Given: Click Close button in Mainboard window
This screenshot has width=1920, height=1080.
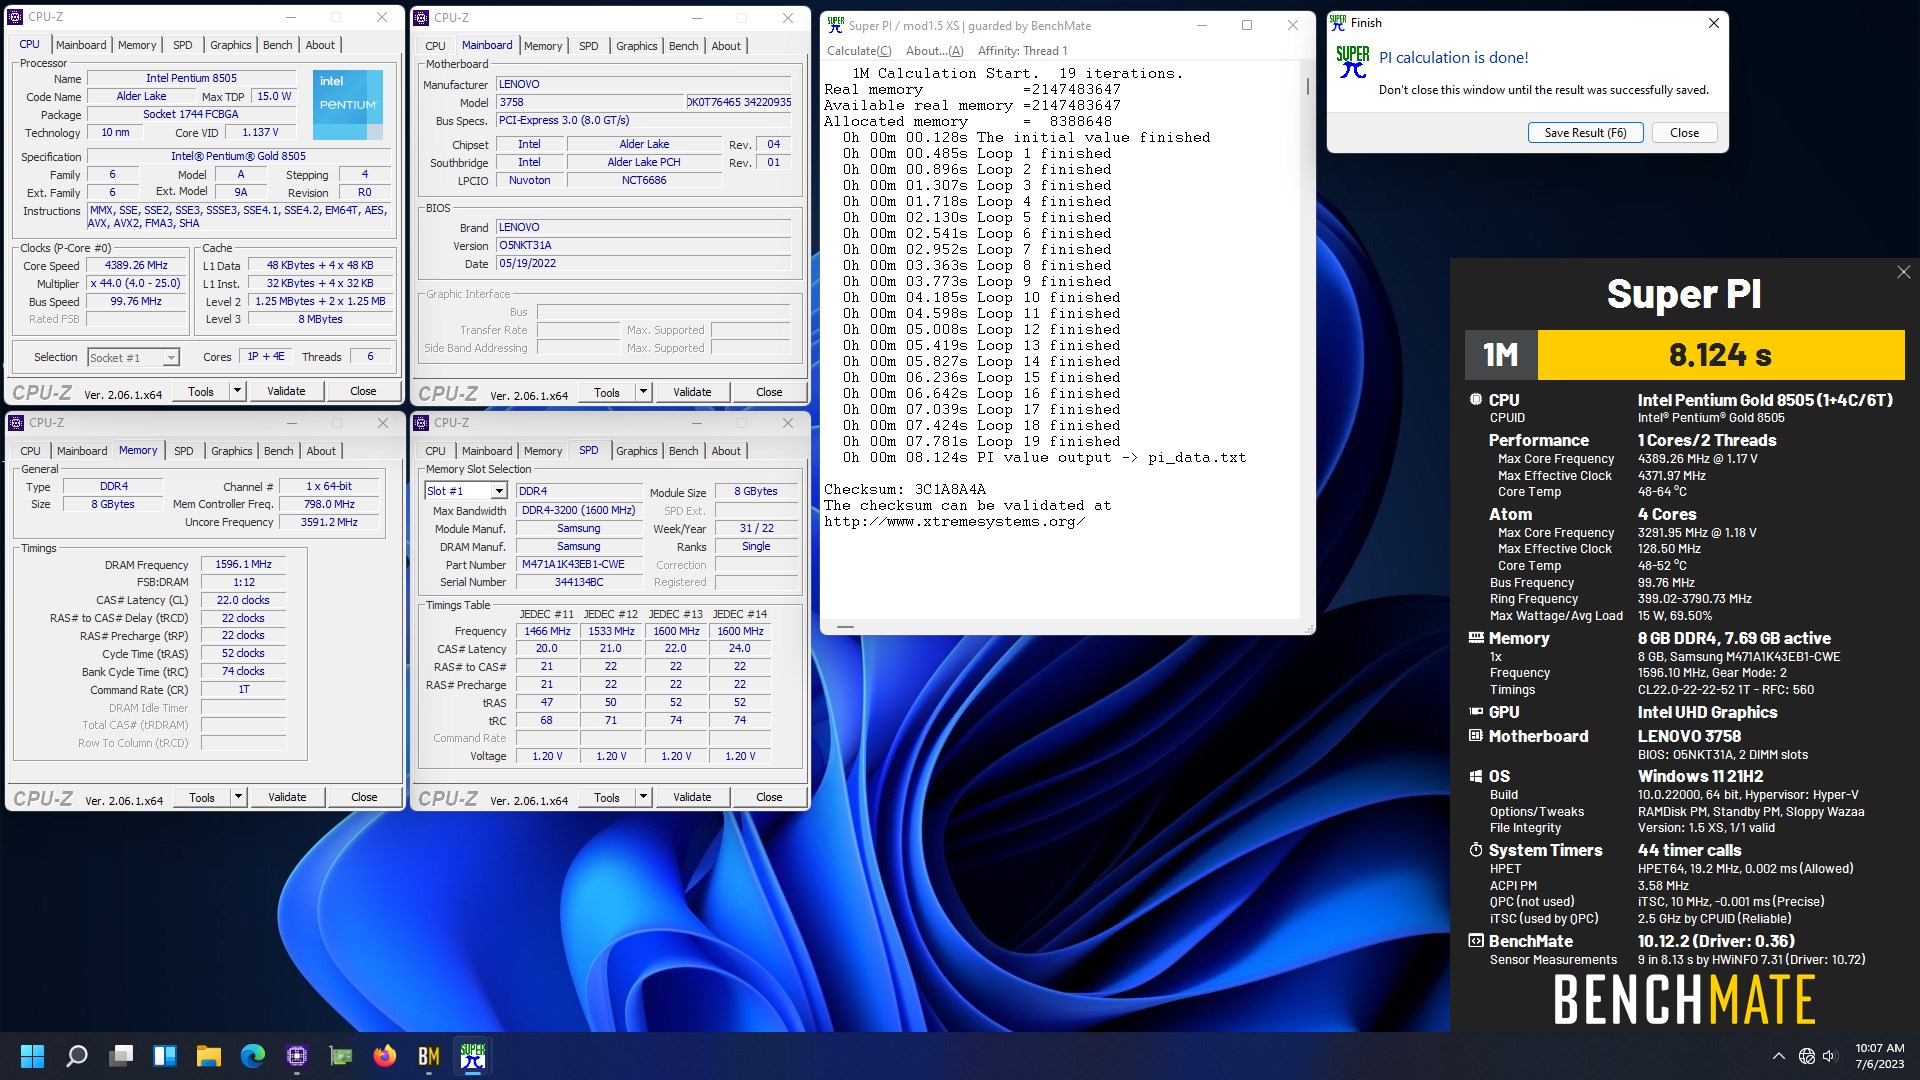Looking at the screenshot, I should [x=769, y=392].
